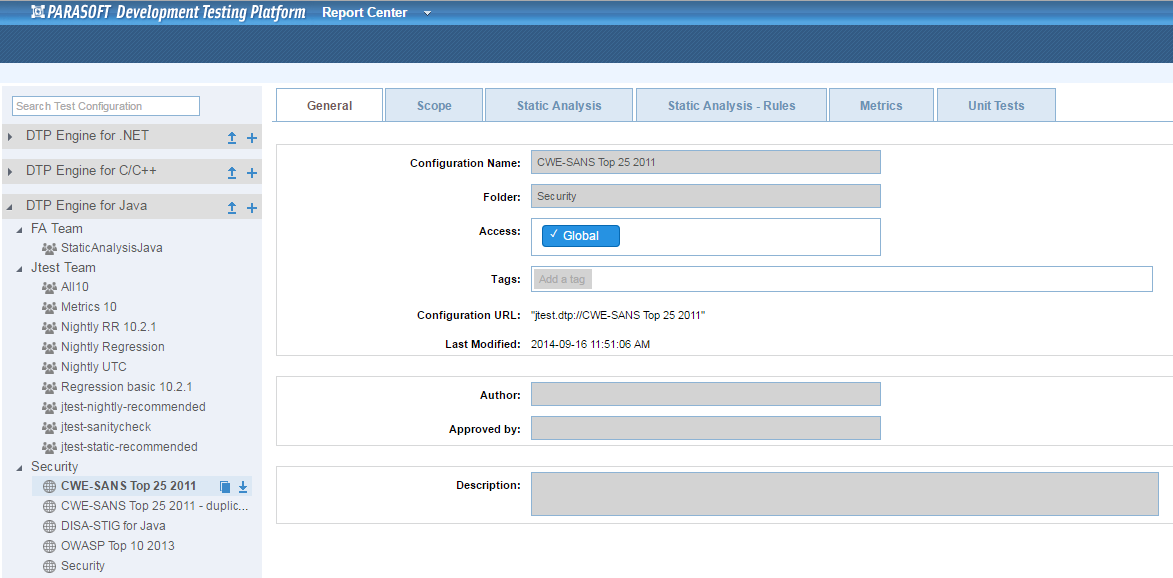Open the Static Analysis - Rules tab
This screenshot has height=578, width=1173.
point(732,105)
